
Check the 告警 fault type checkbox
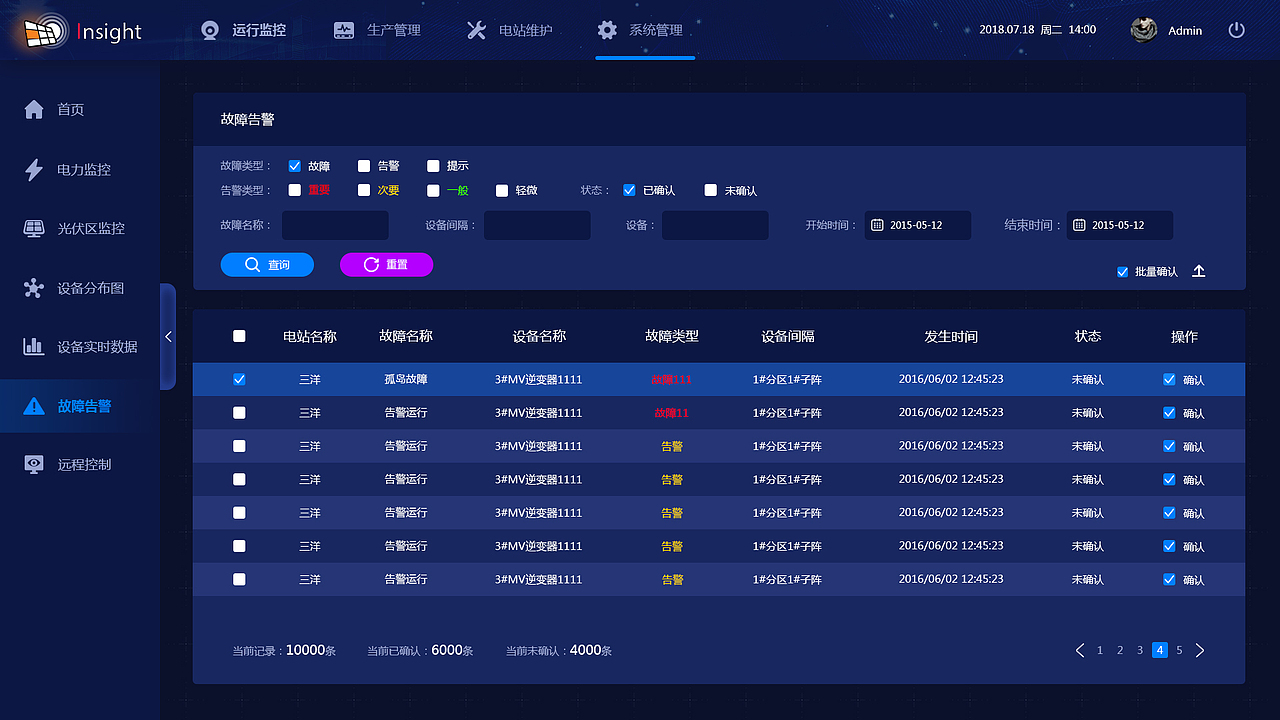(x=365, y=166)
